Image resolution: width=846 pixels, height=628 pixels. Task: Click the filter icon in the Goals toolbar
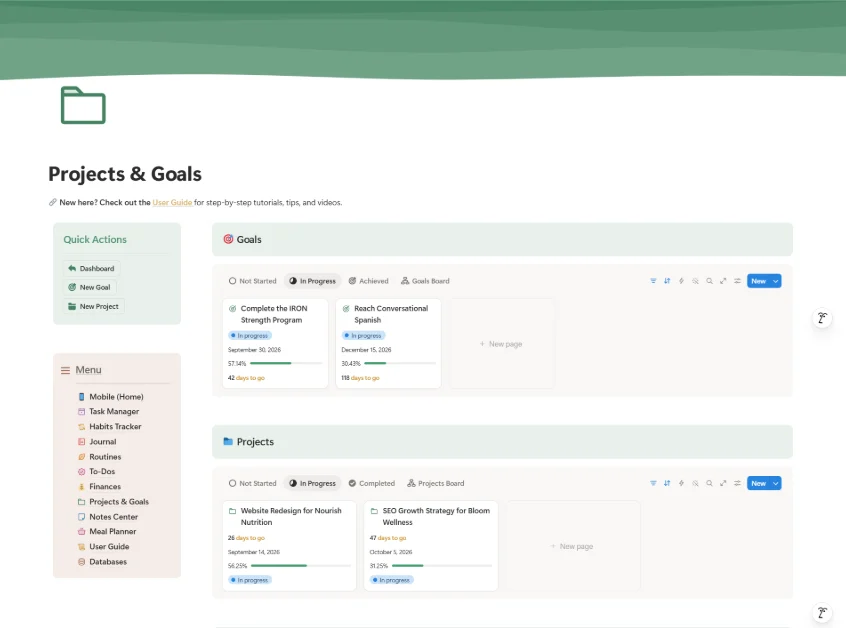[x=653, y=281]
